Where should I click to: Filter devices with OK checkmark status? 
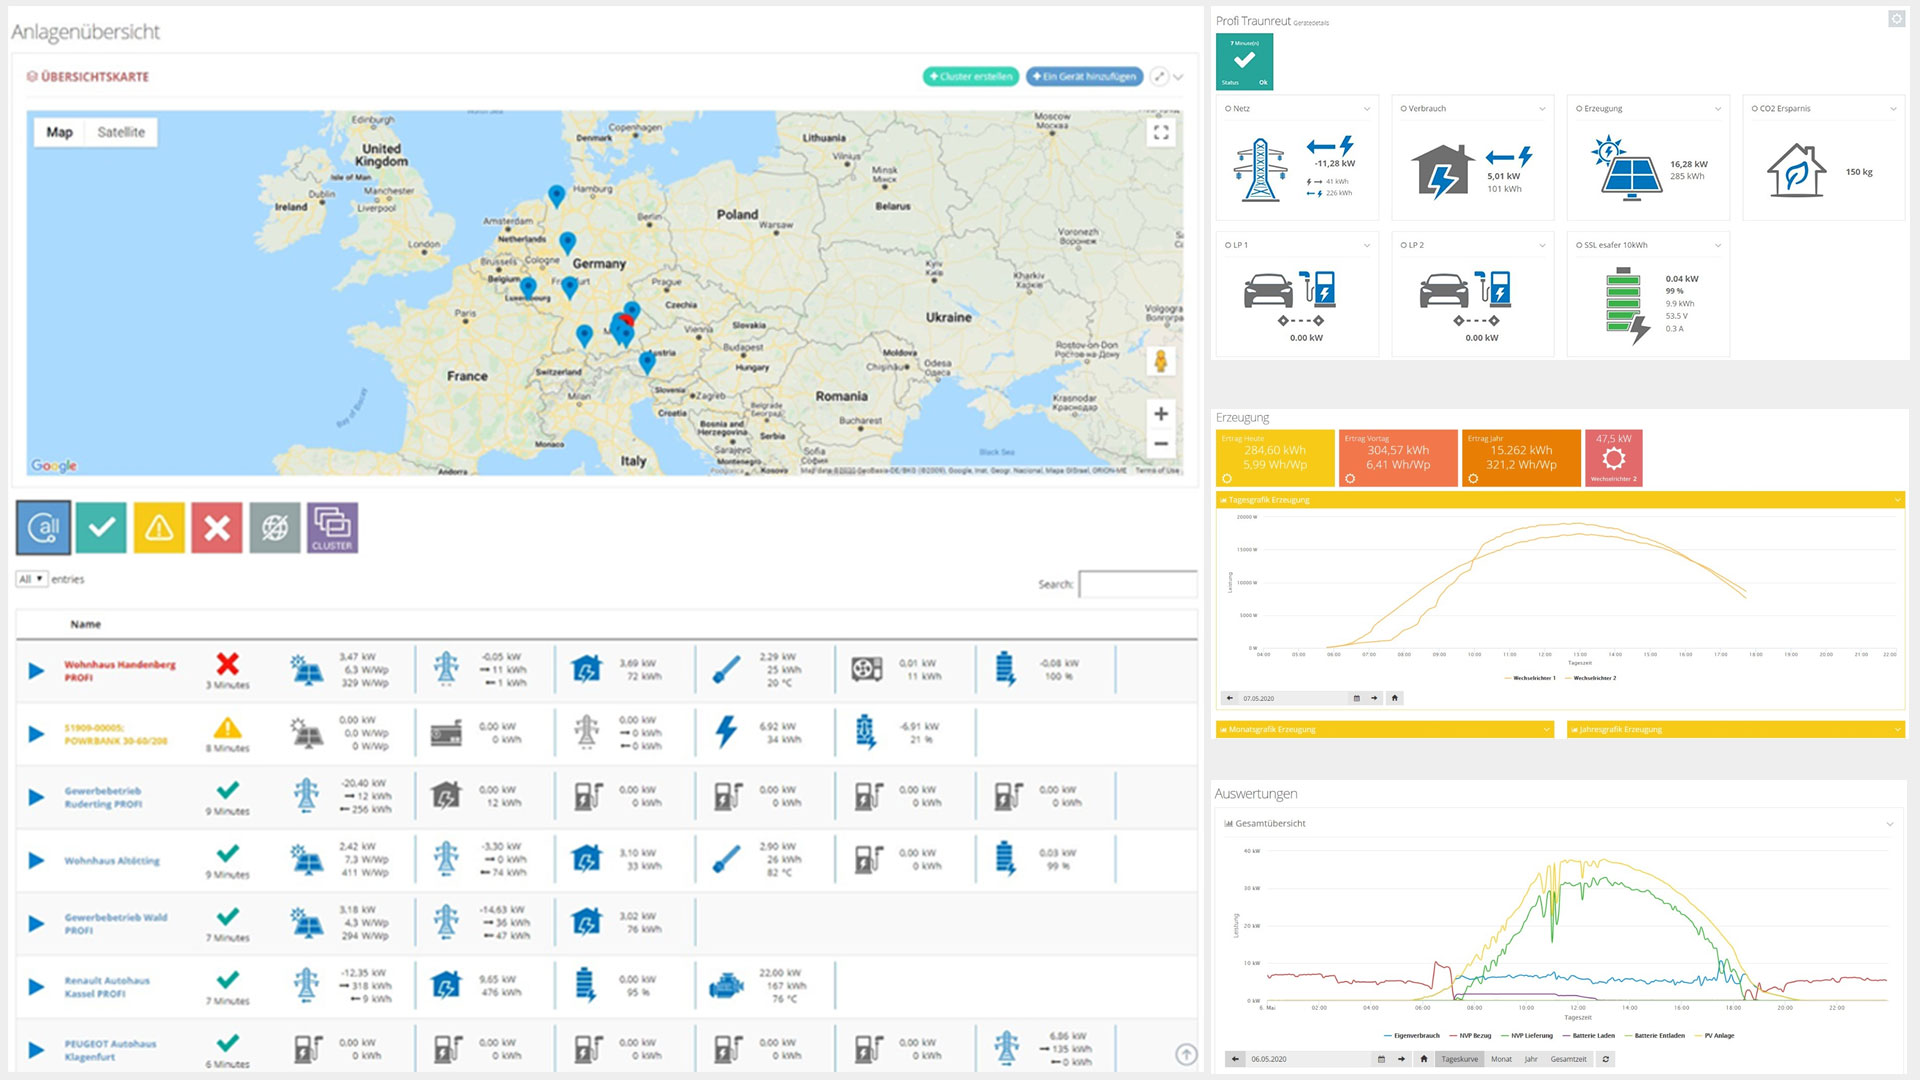[101, 527]
